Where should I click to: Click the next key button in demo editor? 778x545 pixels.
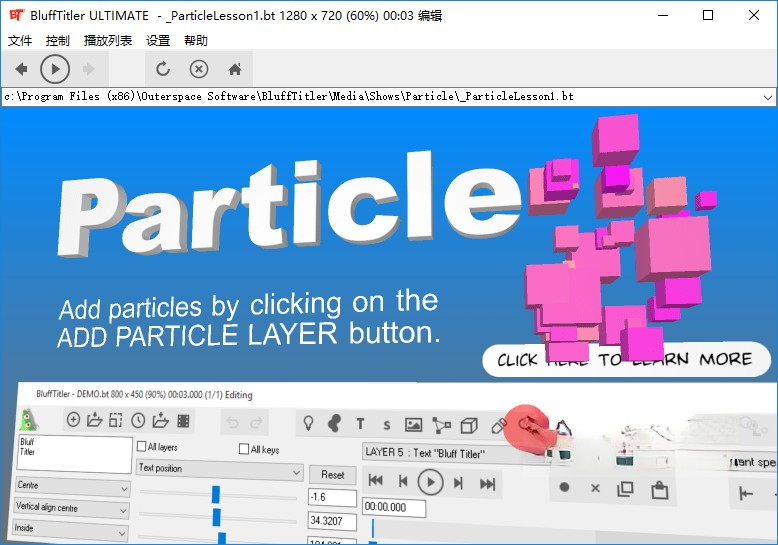click(x=458, y=483)
